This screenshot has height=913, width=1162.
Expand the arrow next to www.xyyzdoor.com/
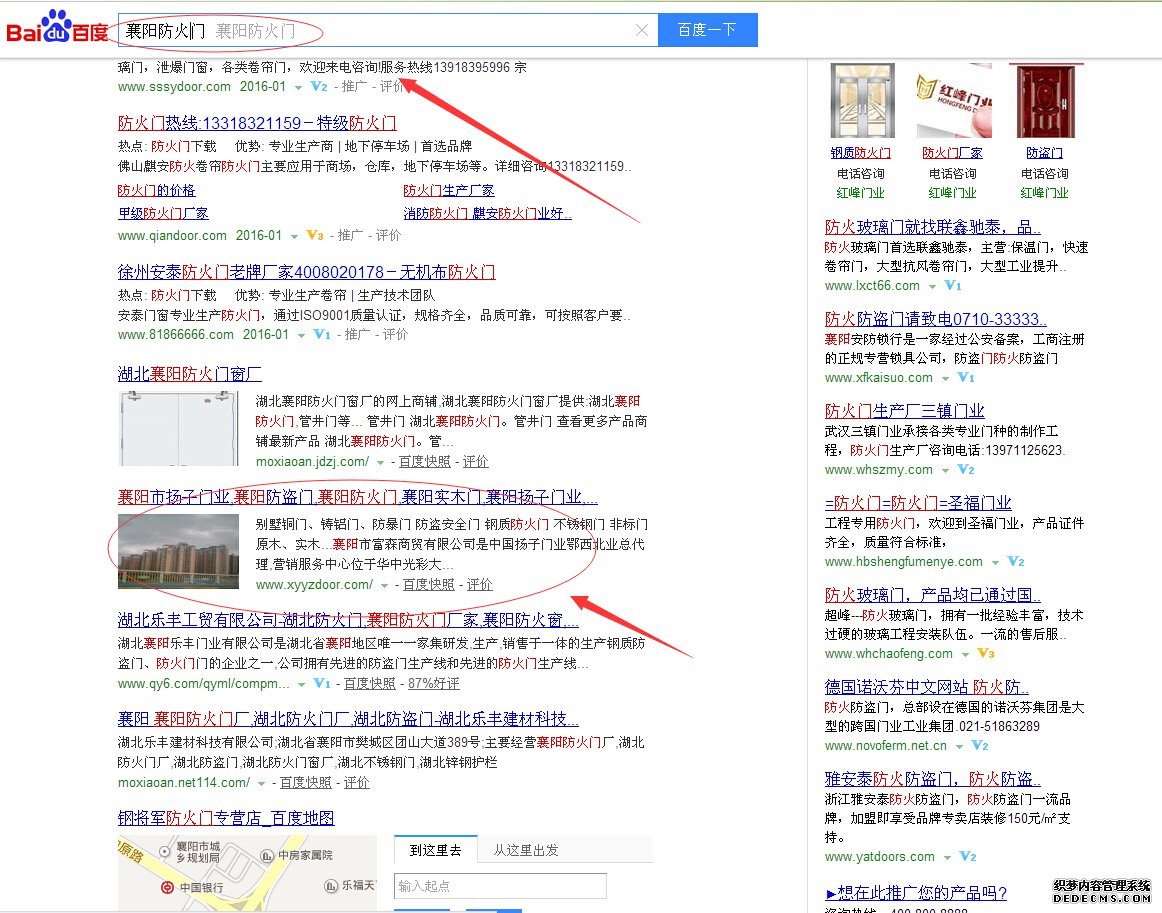385,585
